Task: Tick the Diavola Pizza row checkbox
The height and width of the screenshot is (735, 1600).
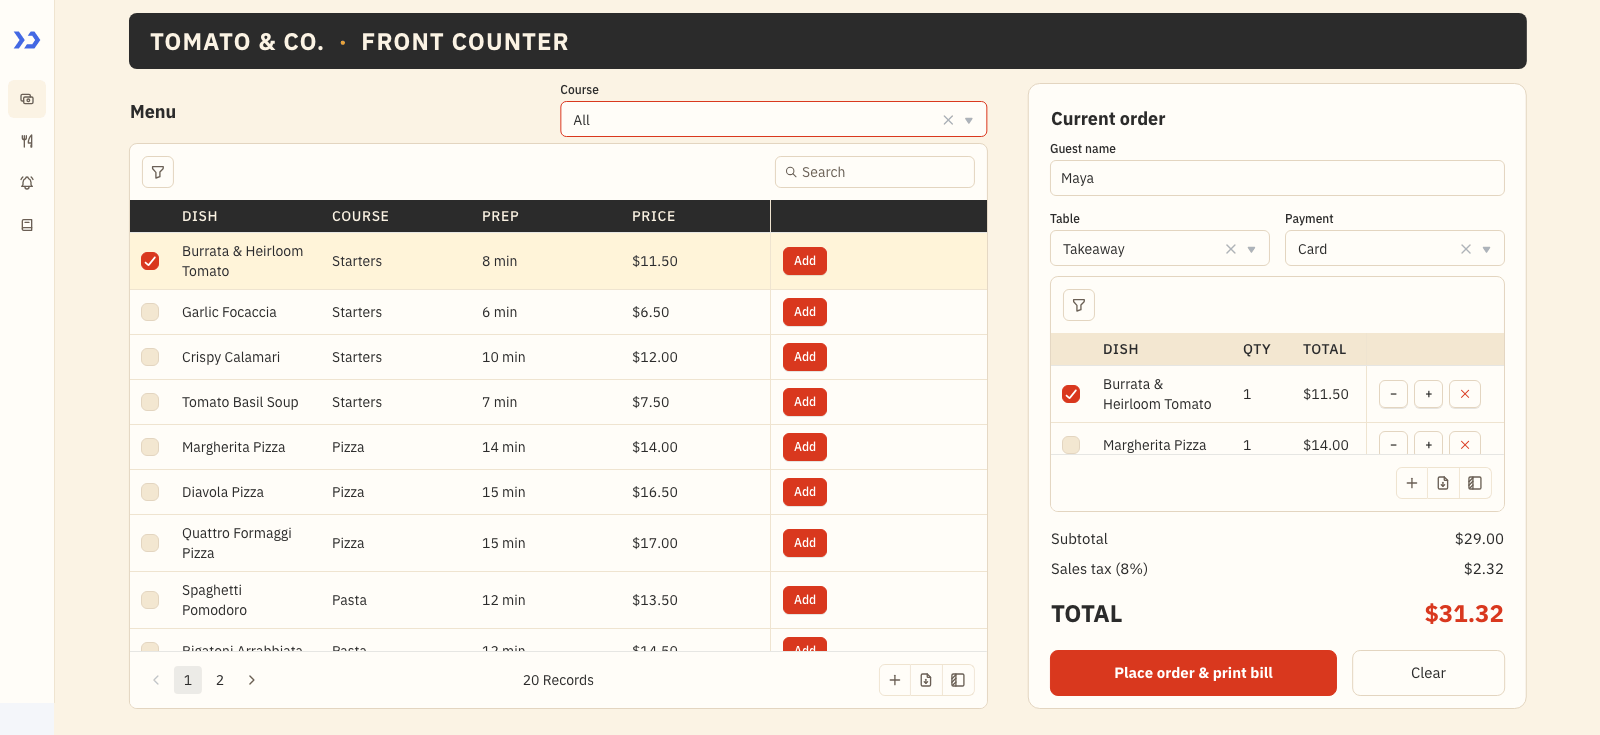Action: tap(150, 492)
